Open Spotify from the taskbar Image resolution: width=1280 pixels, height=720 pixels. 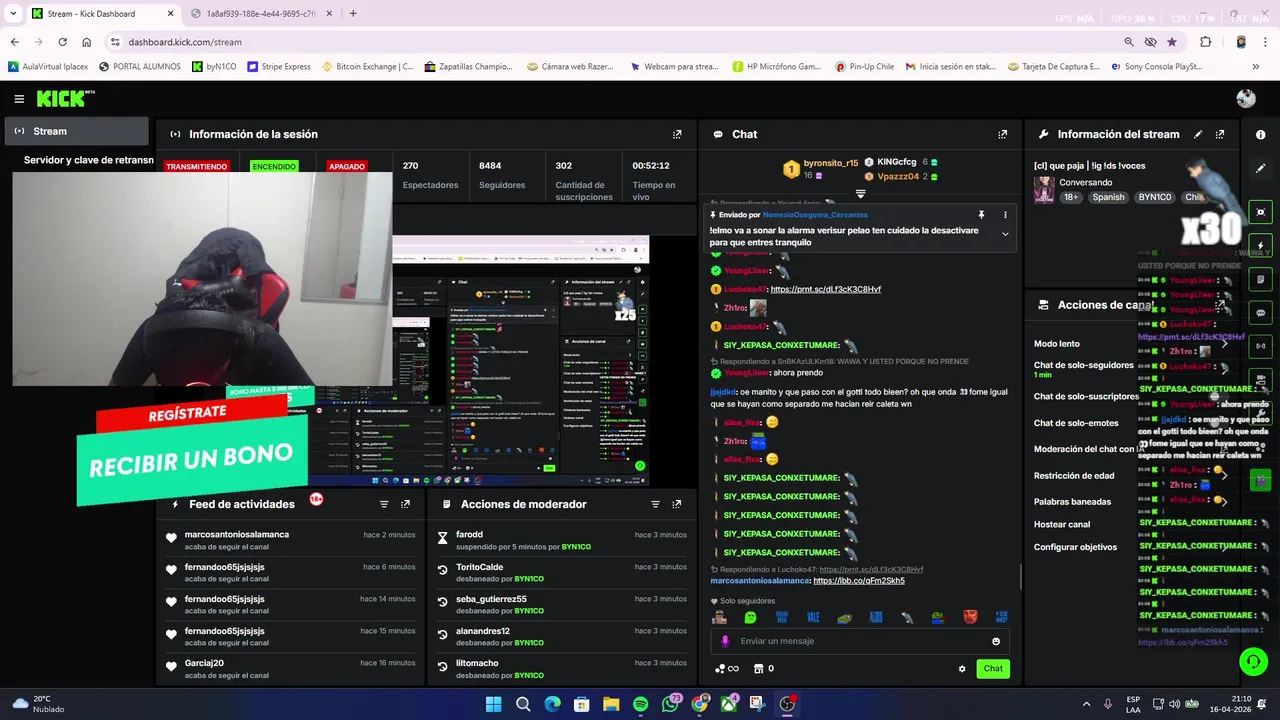641,704
